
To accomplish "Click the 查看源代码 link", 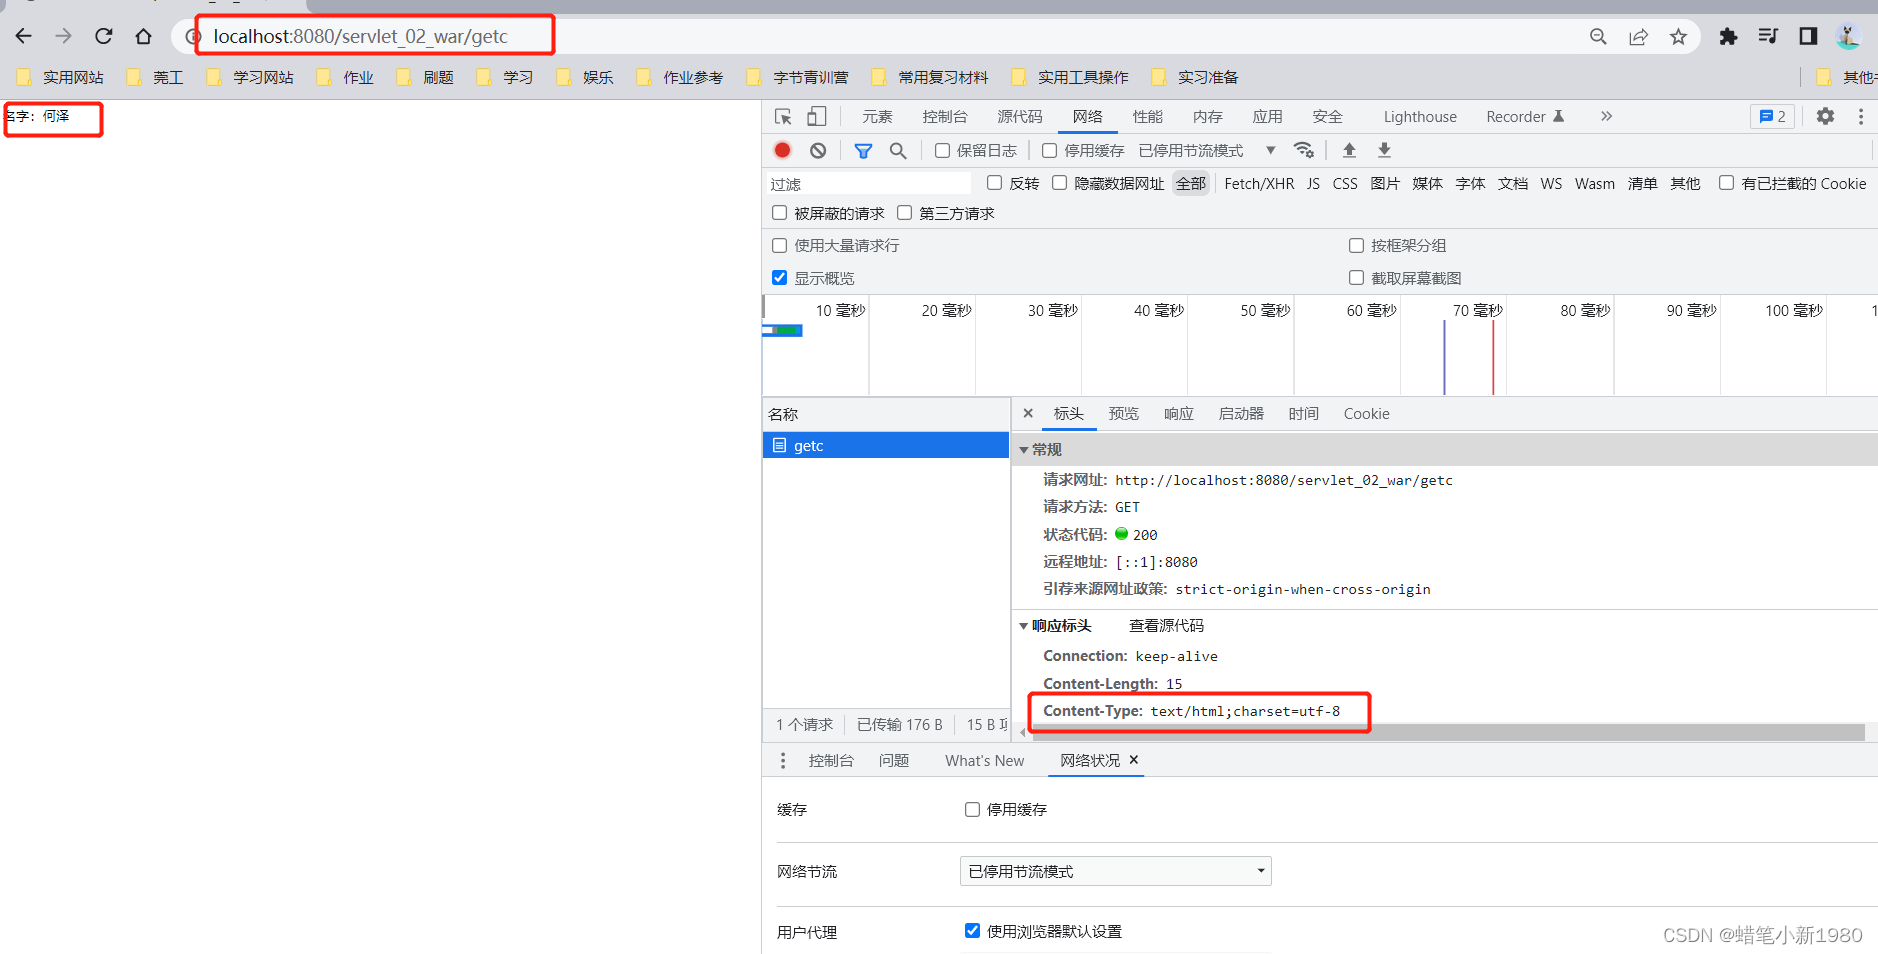I will tap(1165, 625).
